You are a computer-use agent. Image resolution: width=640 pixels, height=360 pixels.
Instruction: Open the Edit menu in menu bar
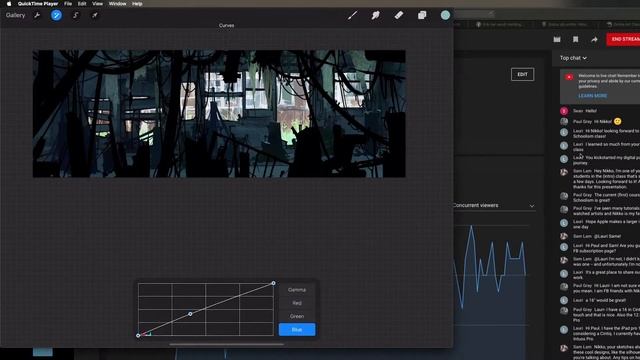[x=82, y=4]
